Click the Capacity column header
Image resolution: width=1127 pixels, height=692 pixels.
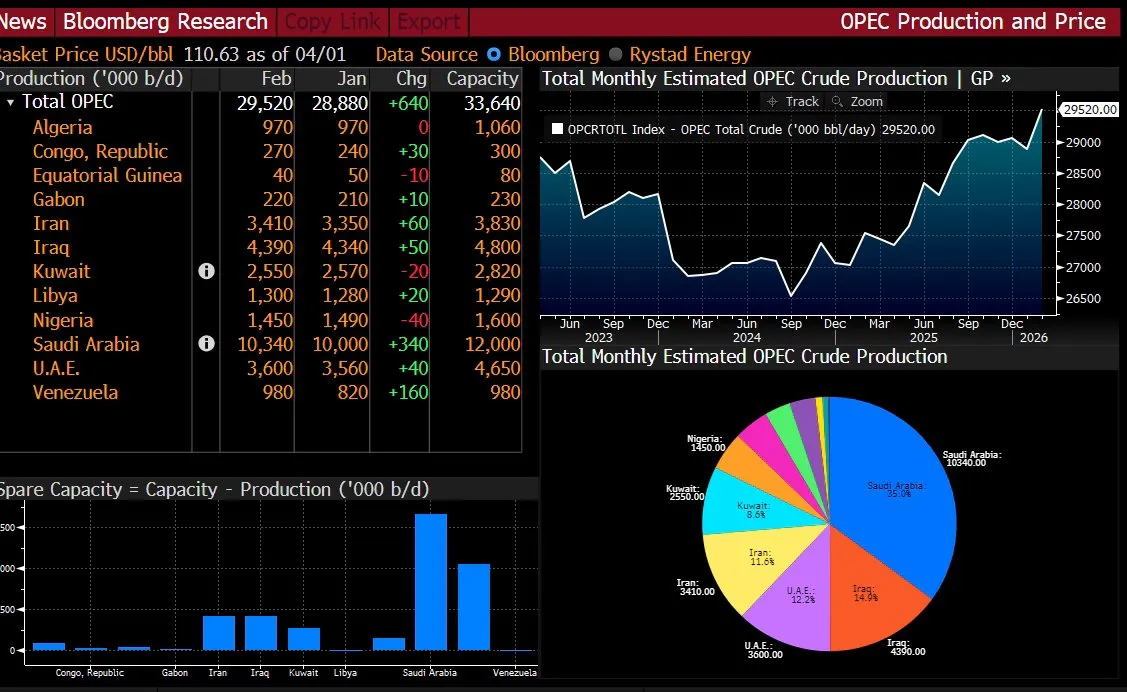pos(482,78)
